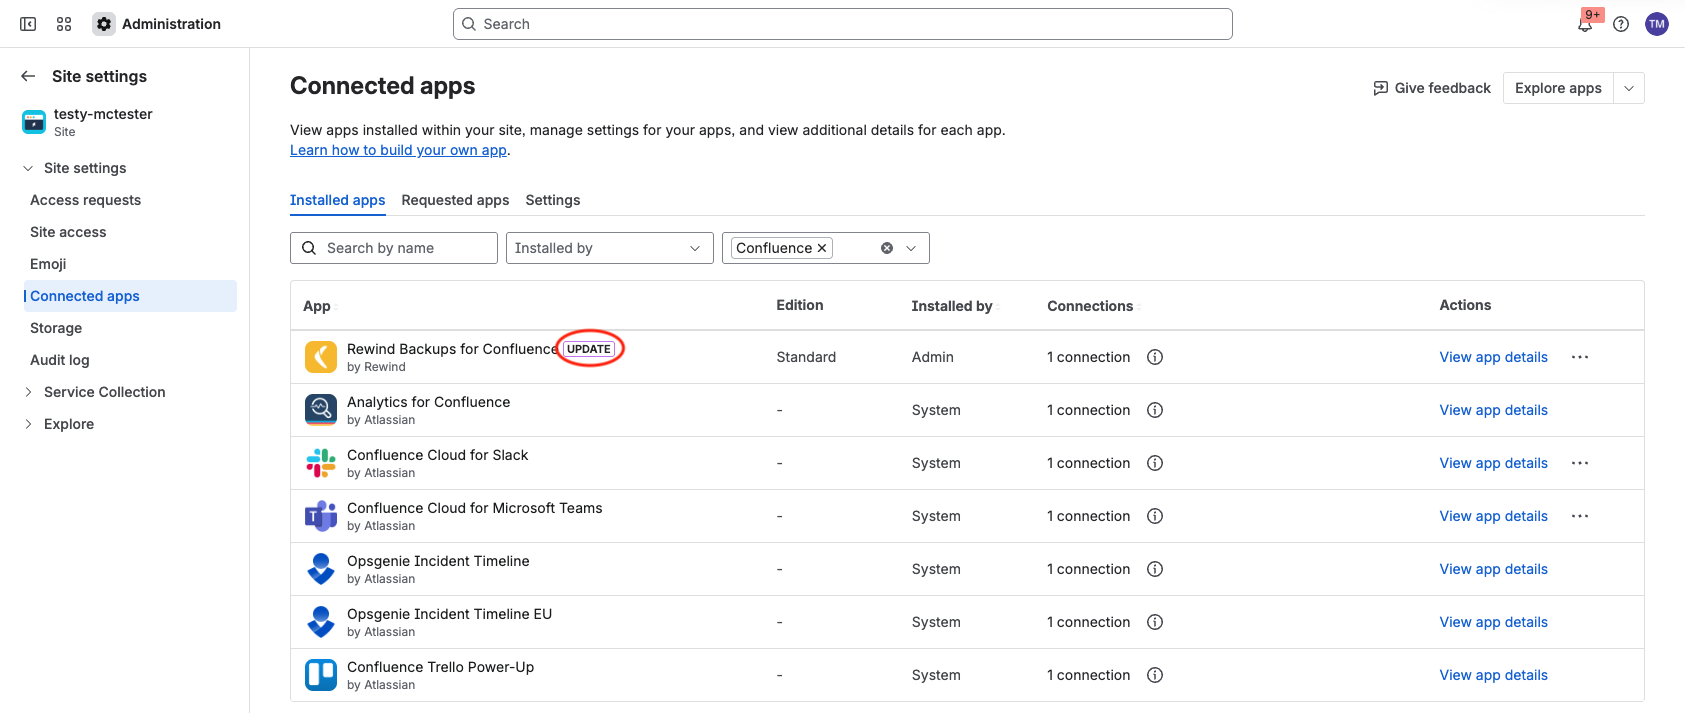This screenshot has width=1685, height=713.
Task: Sort by the Installed by column
Action: point(956,306)
